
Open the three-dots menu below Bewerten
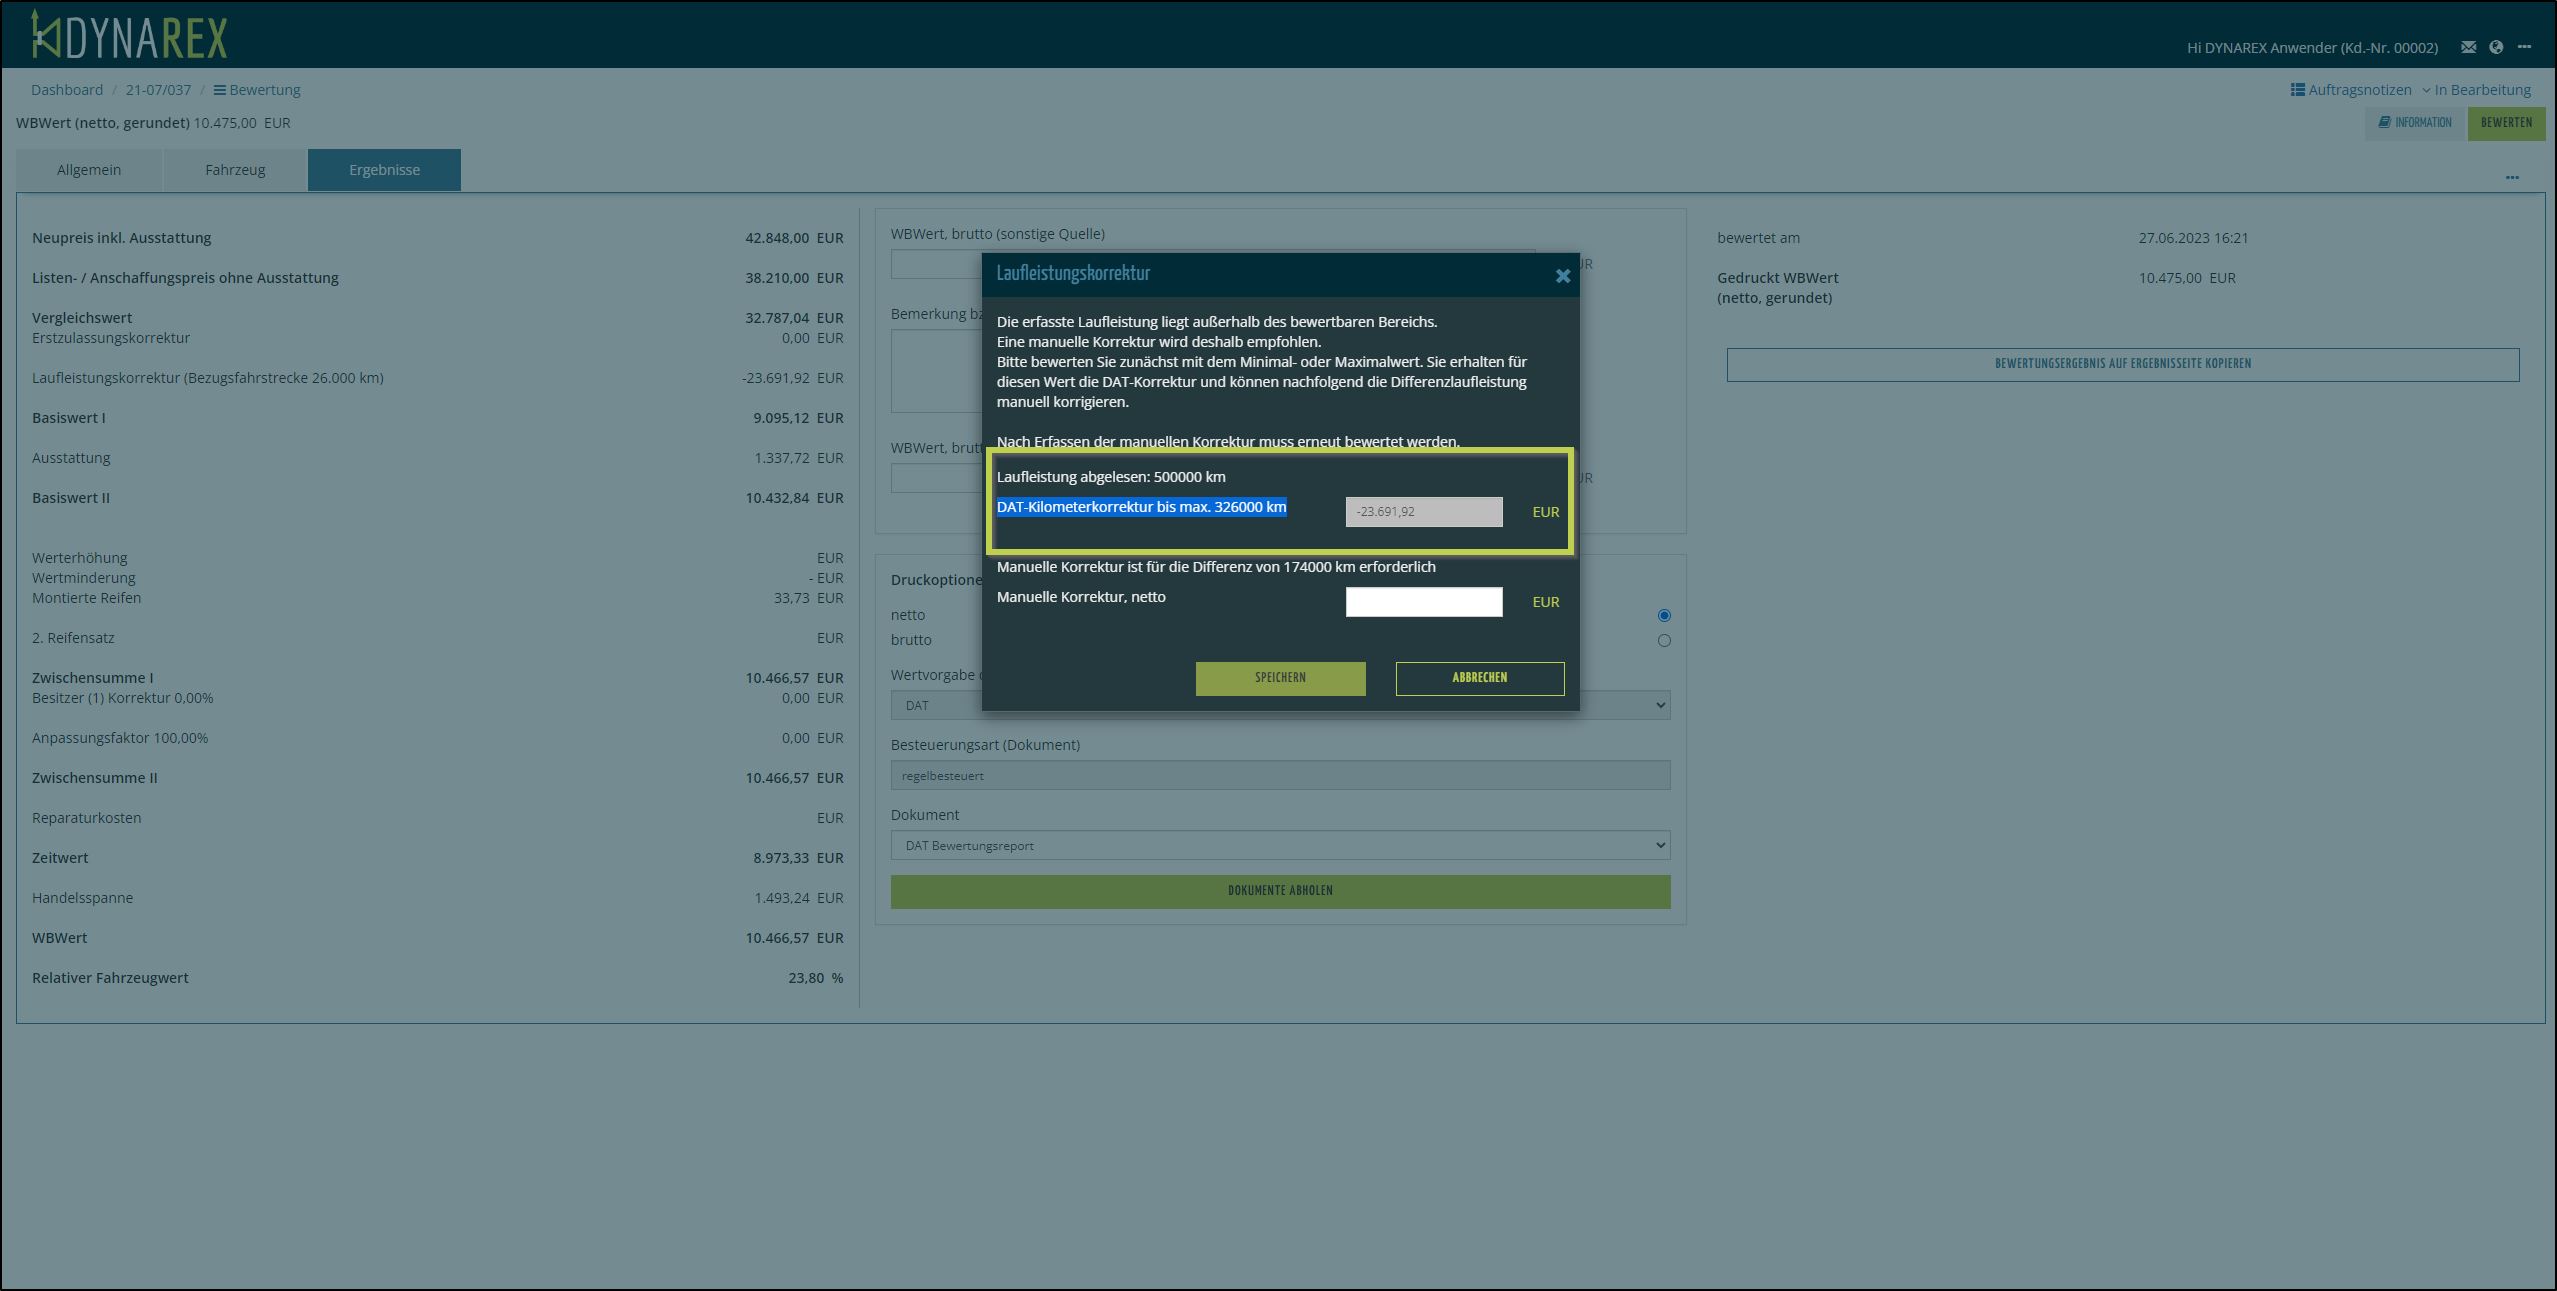click(x=2511, y=178)
